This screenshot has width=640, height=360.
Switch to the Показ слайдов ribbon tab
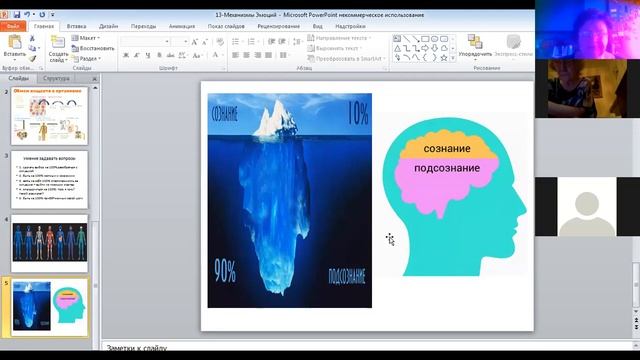pos(226,26)
